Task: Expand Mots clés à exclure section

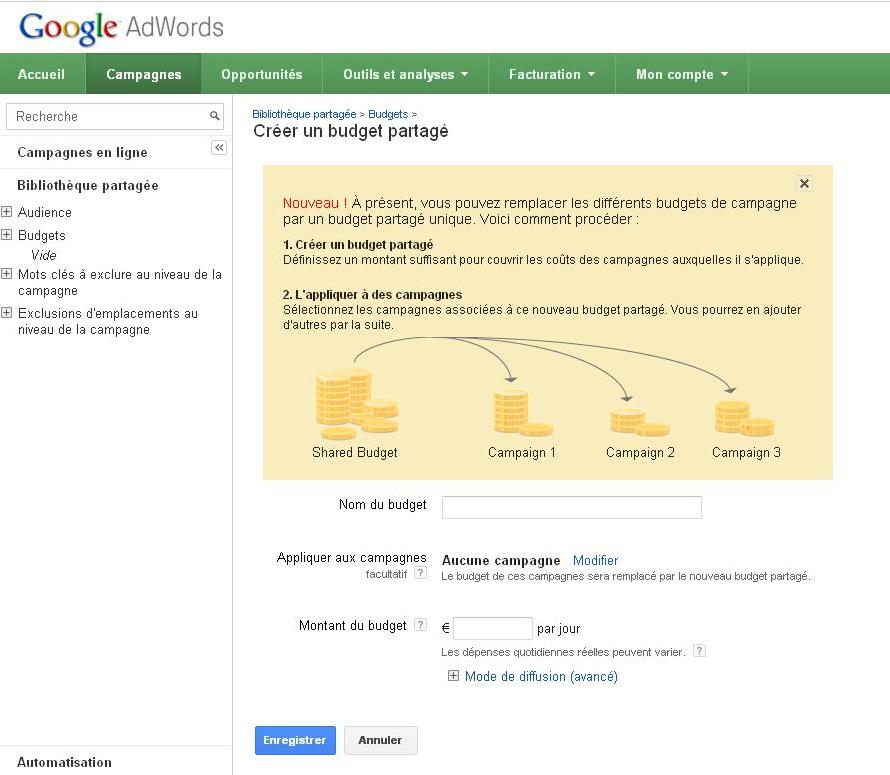Action: (x=7, y=274)
